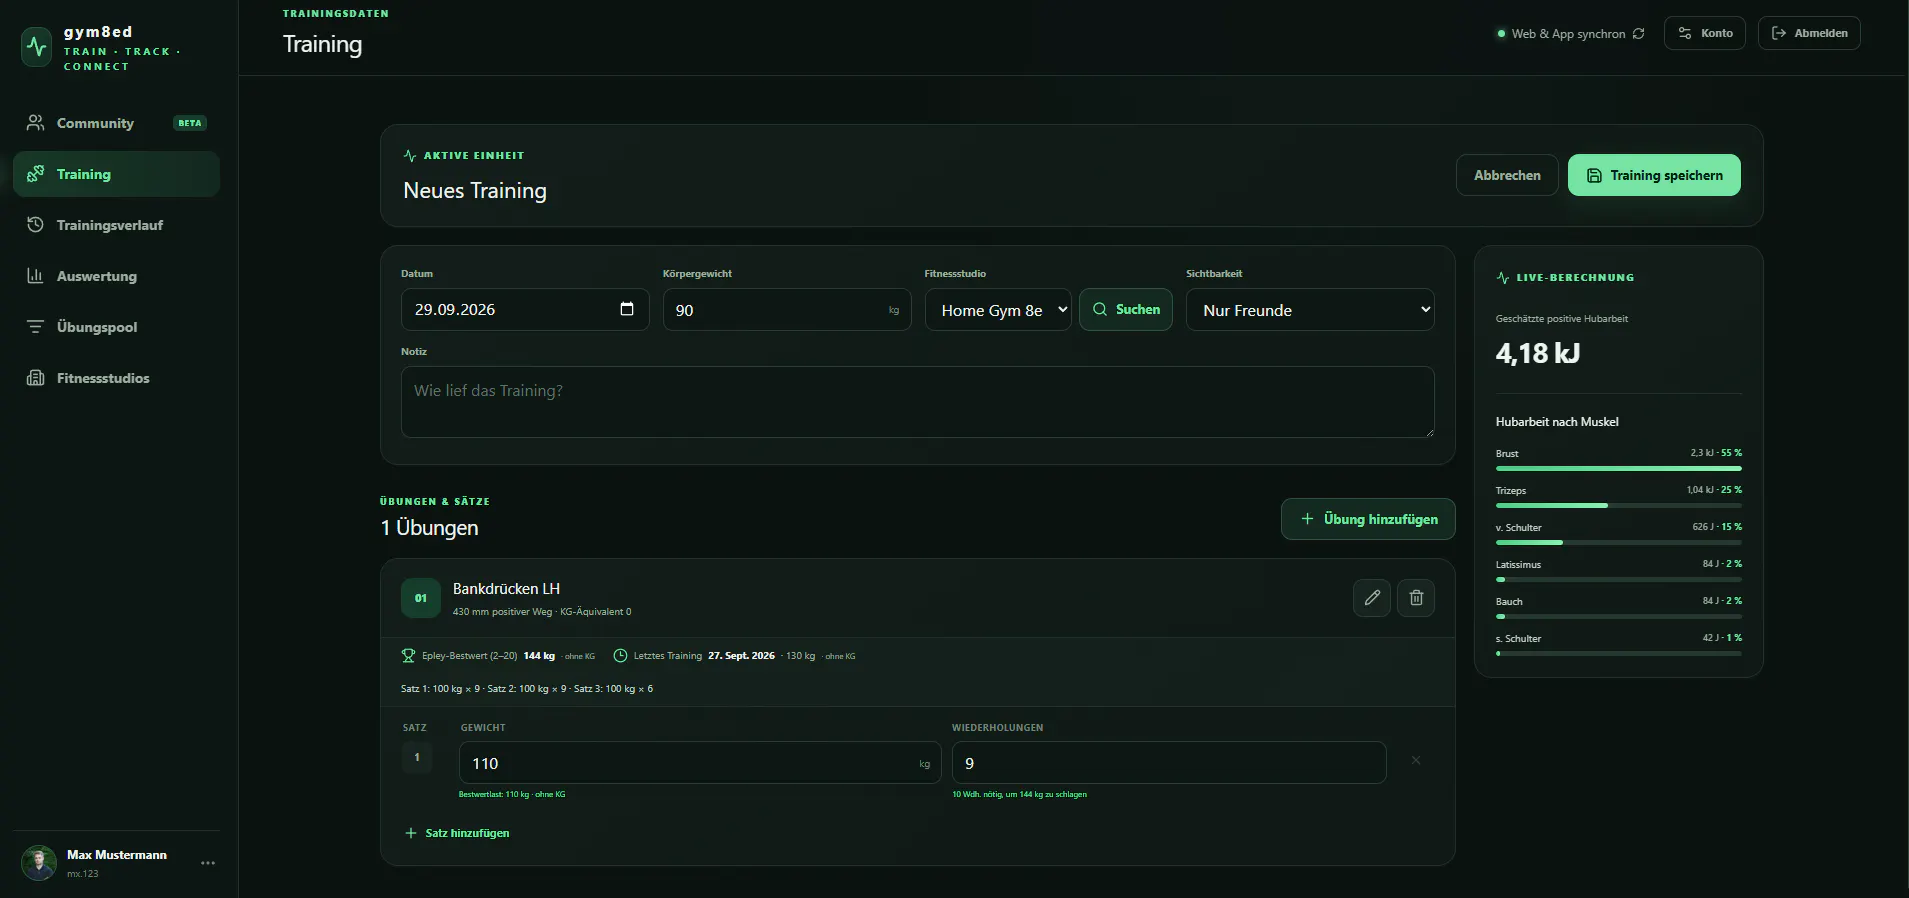1909x898 pixels.
Task: Save with Training speichern button
Action: tap(1654, 175)
